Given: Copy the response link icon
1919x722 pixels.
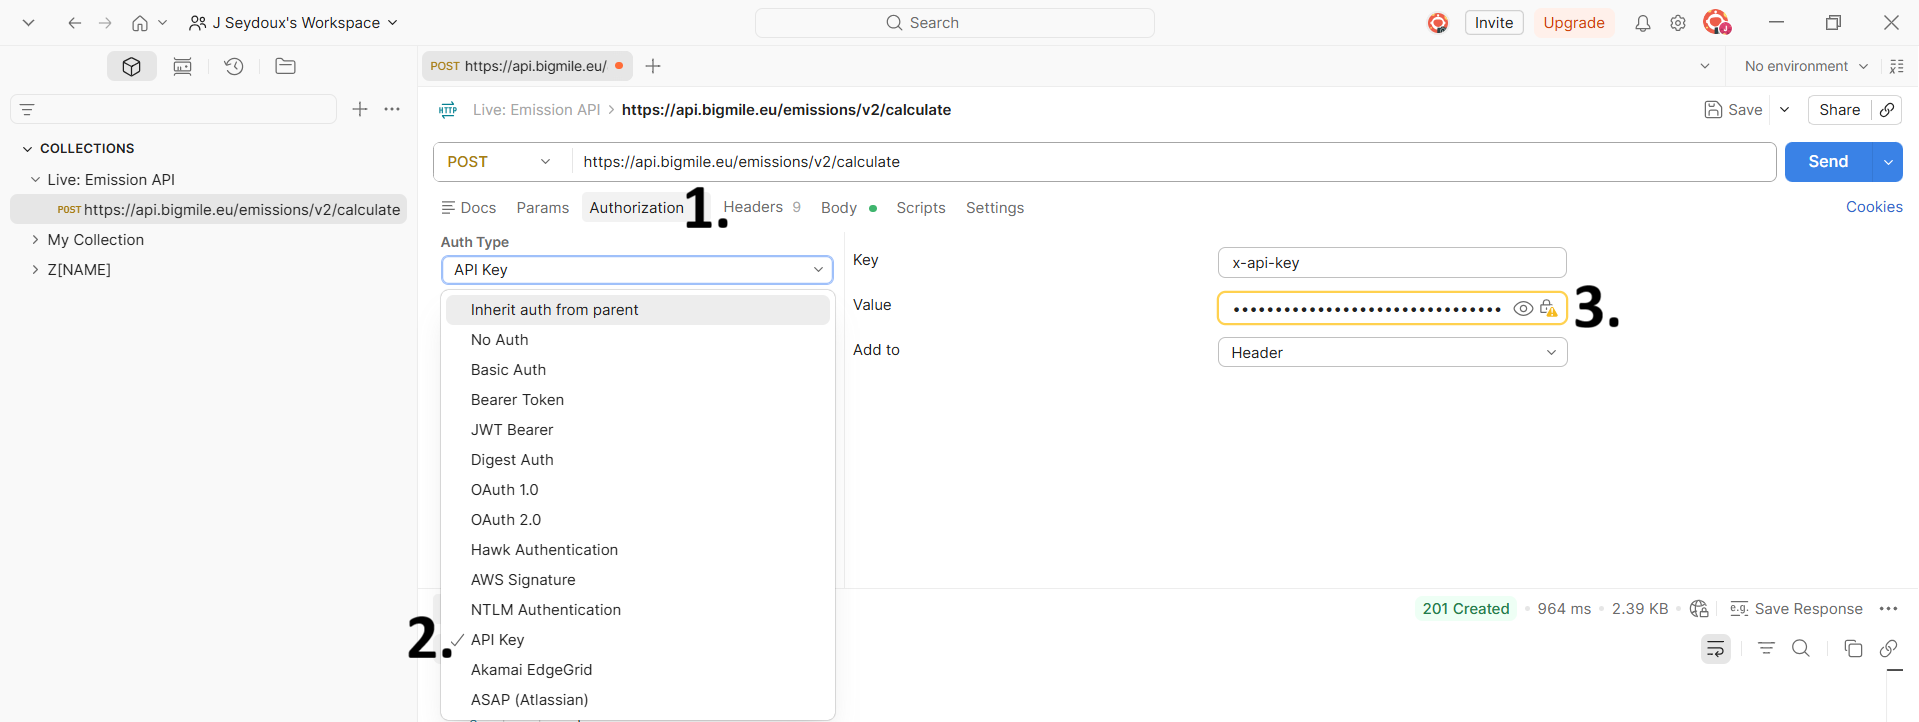Looking at the screenshot, I should click(x=1889, y=648).
